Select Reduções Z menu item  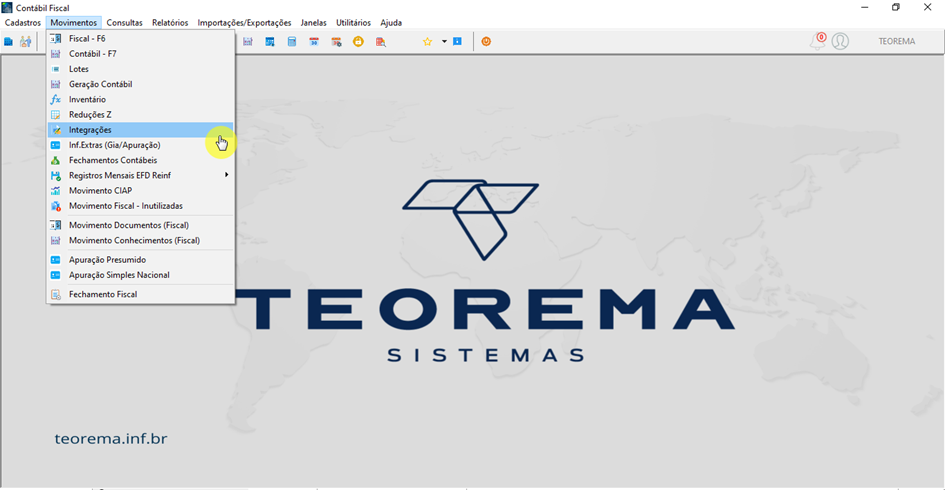(x=140, y=115)
